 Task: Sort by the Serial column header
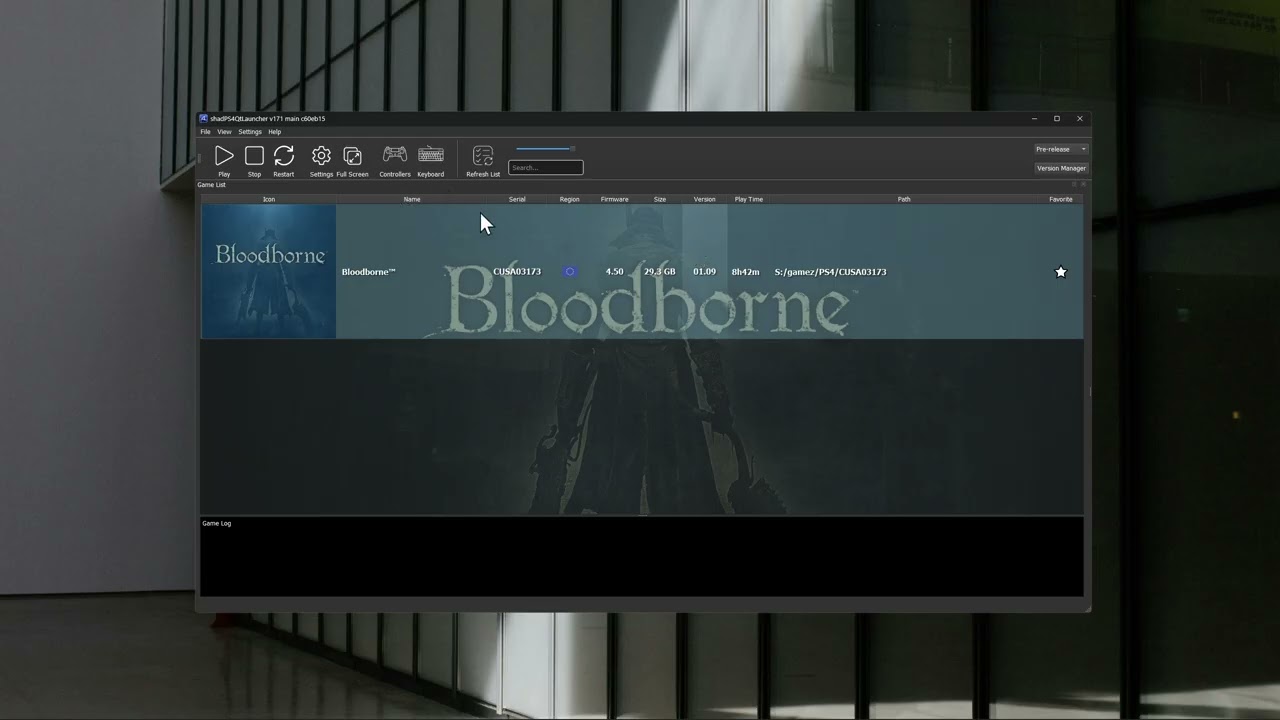click(517, 199)
